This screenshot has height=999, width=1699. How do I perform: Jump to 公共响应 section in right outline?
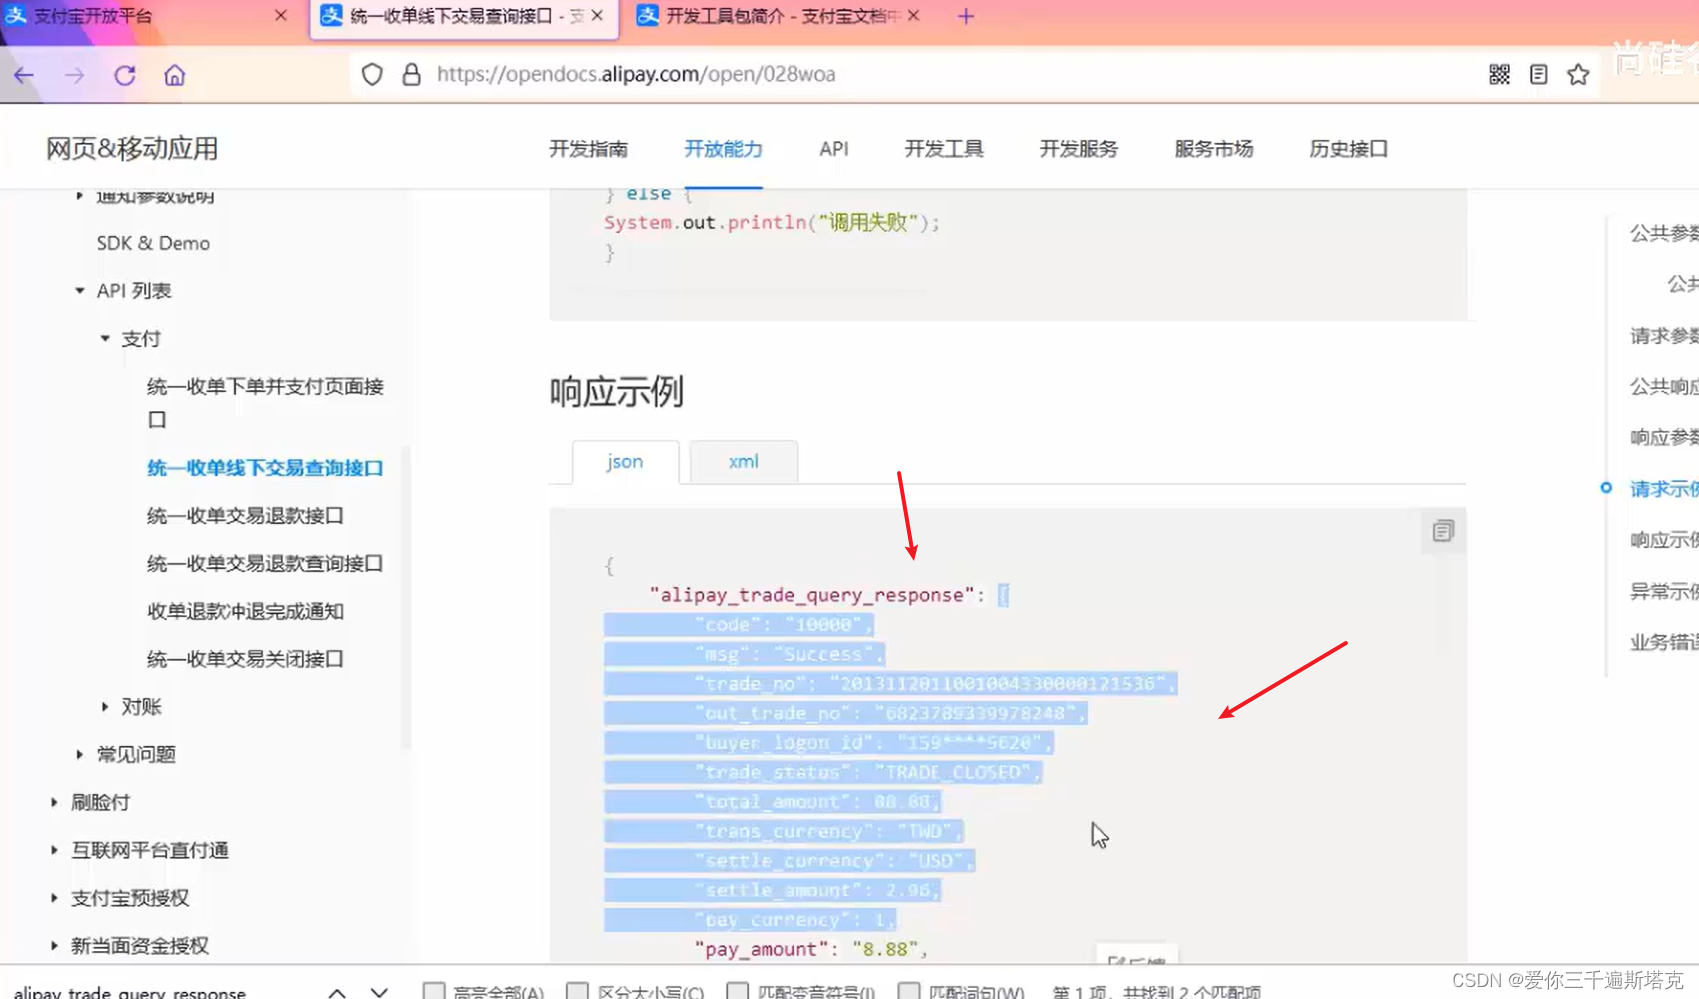pyautogui.click(x=1664, y=386)
